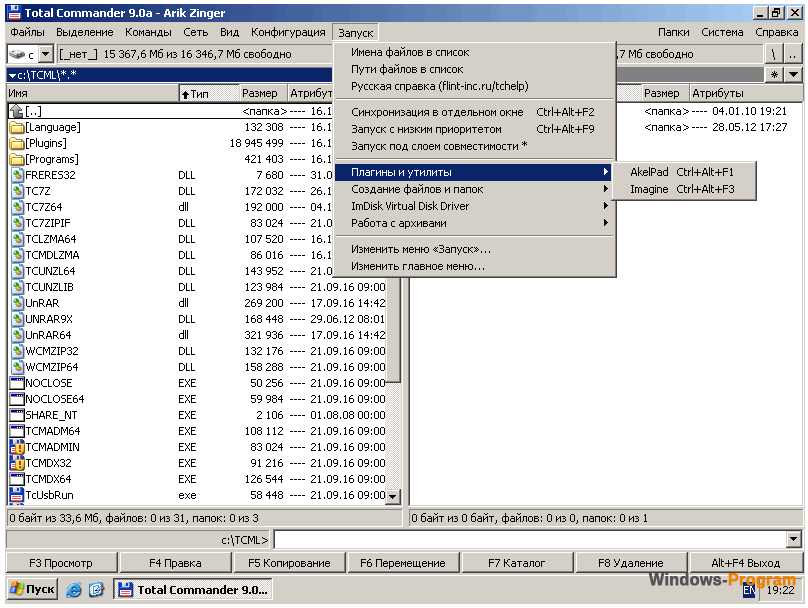Click the TC7ZIPIF file icon
This screenshot has width=808, height=608.
pyautogui.click(x=18, y=223)
